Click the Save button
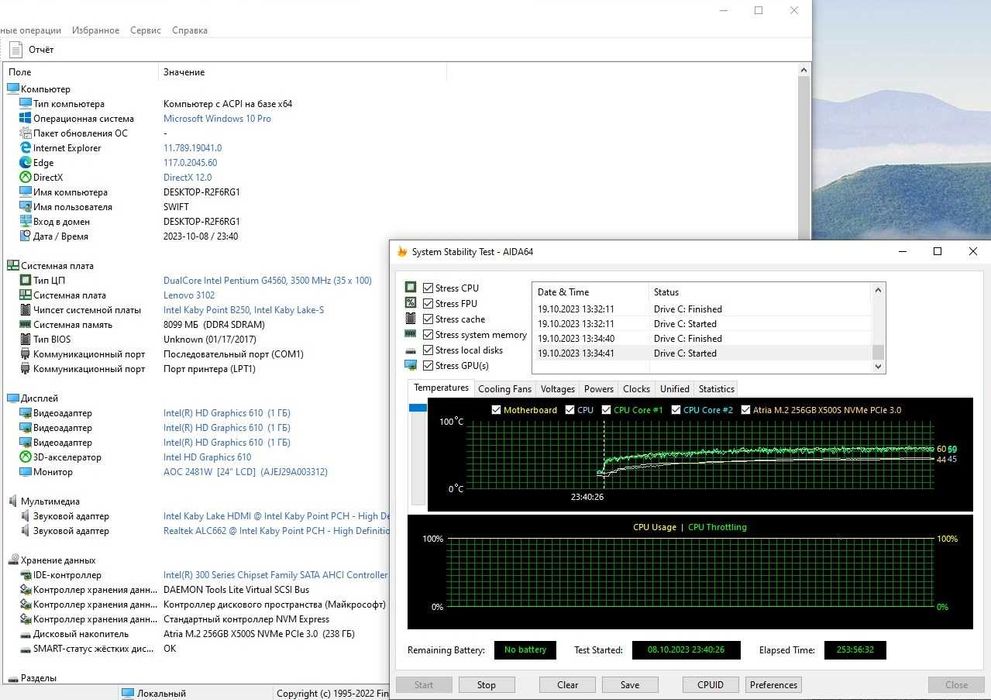991x700 pixels. (x=629, y=685)
